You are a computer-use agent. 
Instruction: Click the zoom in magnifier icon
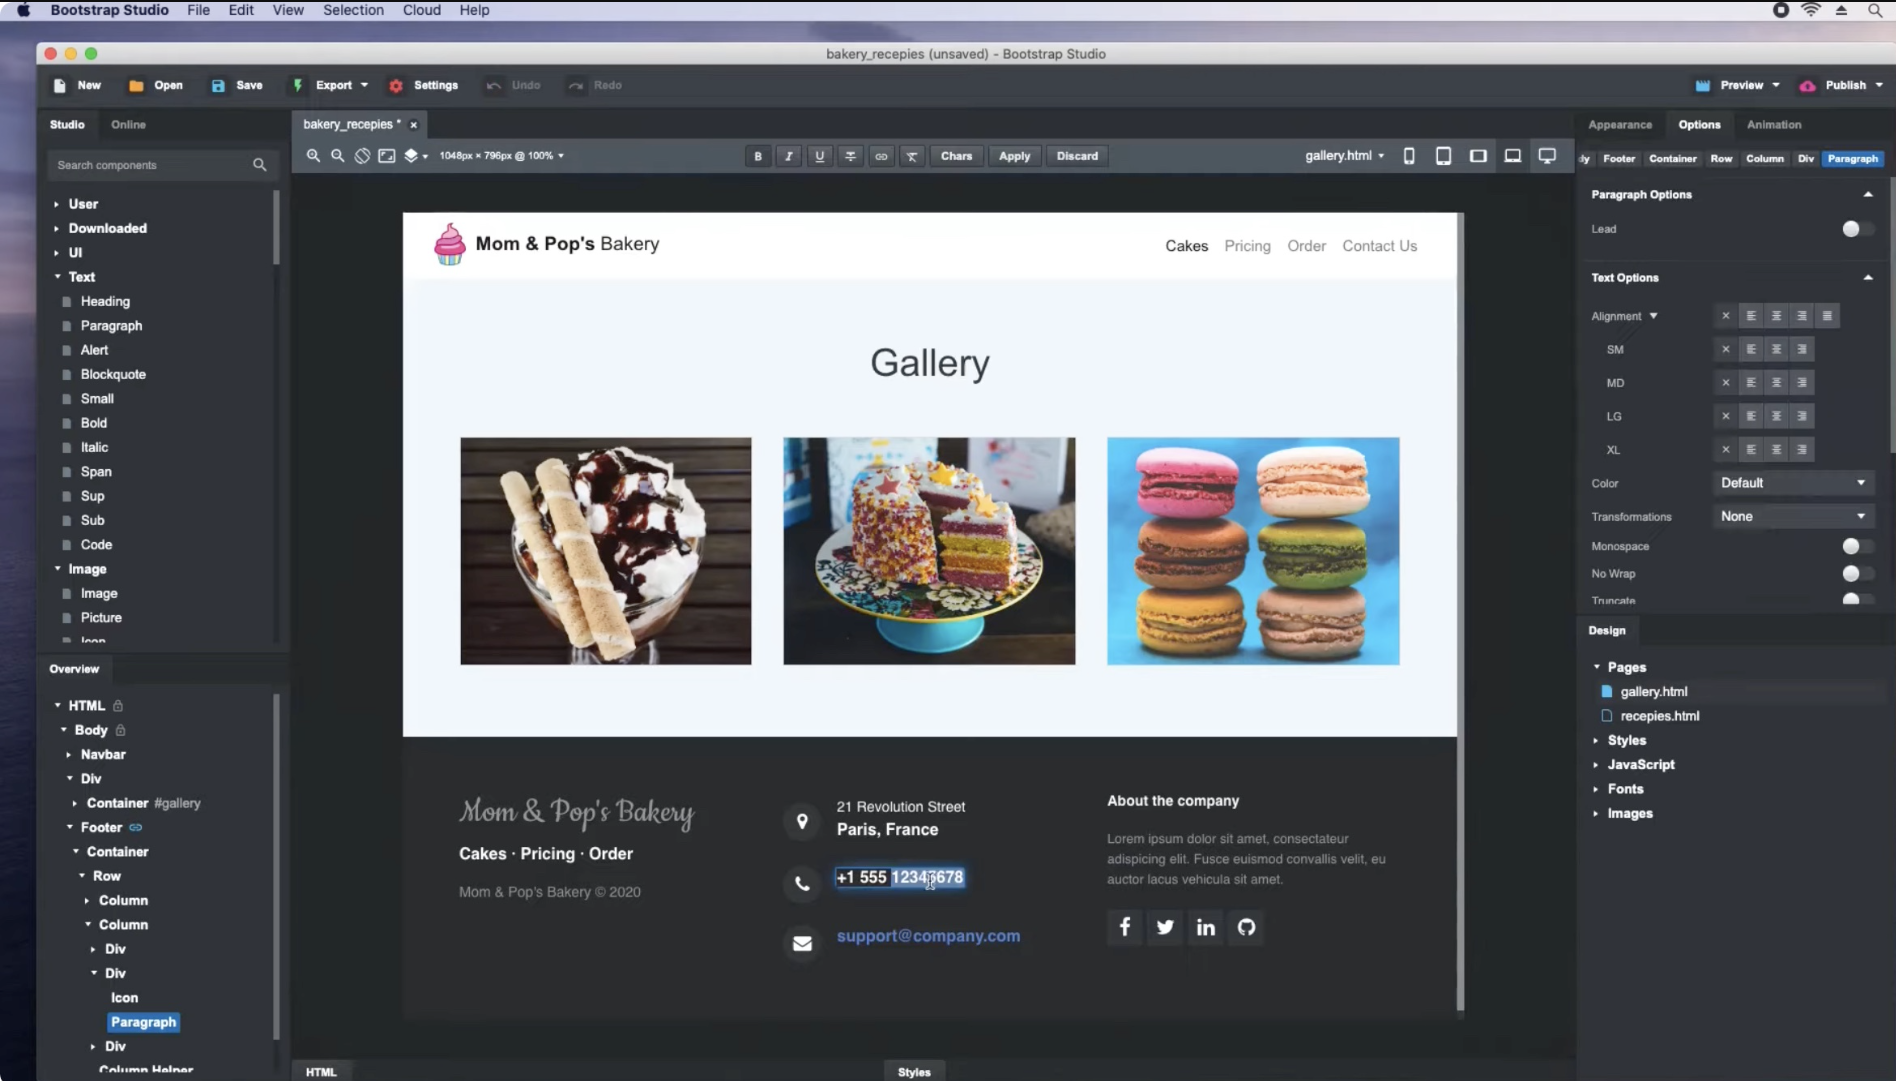pyautogui.click(x=313, y=156)
